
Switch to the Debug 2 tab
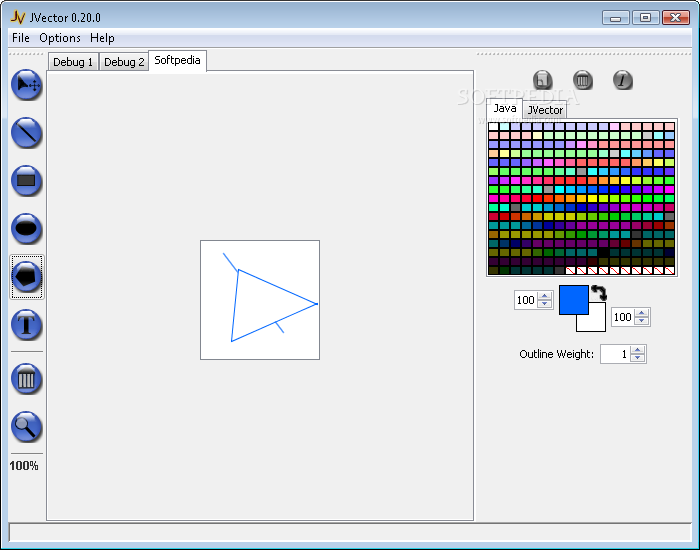(124, 62)
